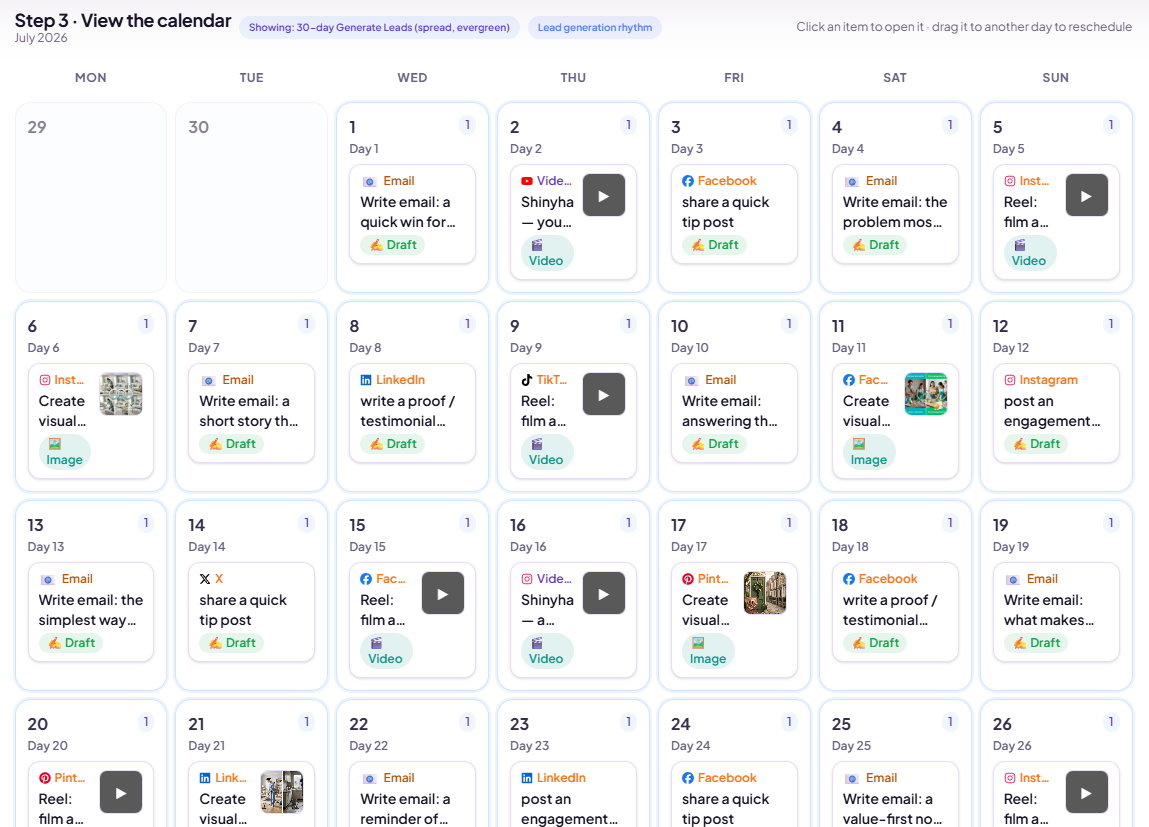1149x827 pixels.
Task: Open the image thumbnail on July 11 Facebook card
Action: point(926,394)
